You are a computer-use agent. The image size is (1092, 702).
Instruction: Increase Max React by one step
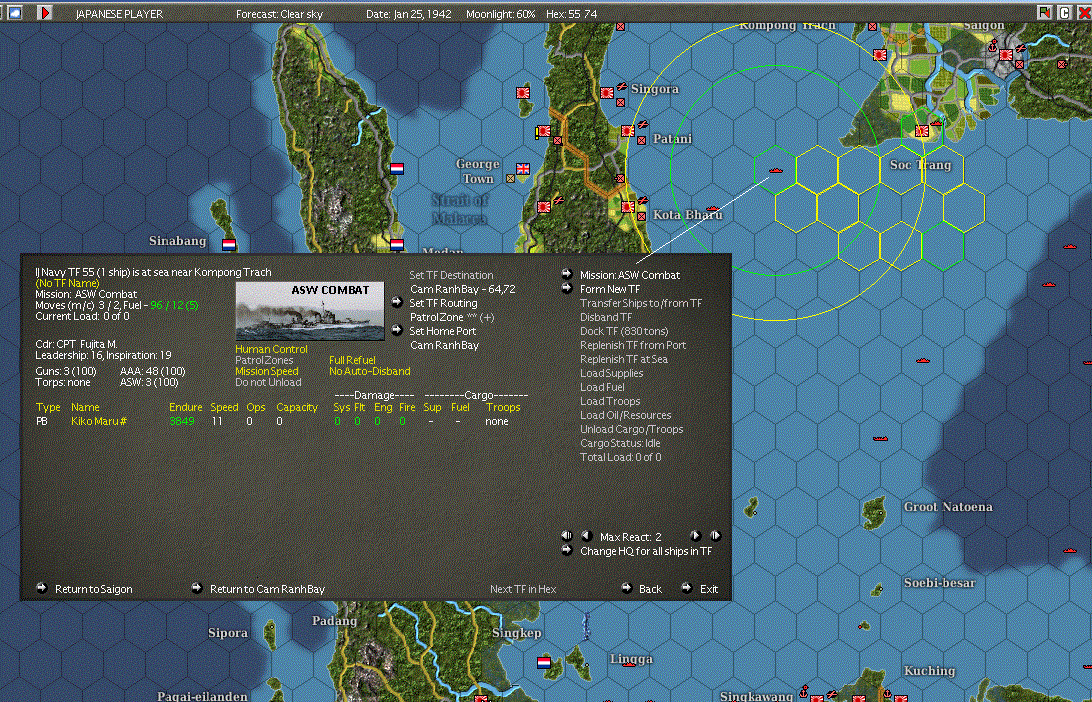coord(695,536)
